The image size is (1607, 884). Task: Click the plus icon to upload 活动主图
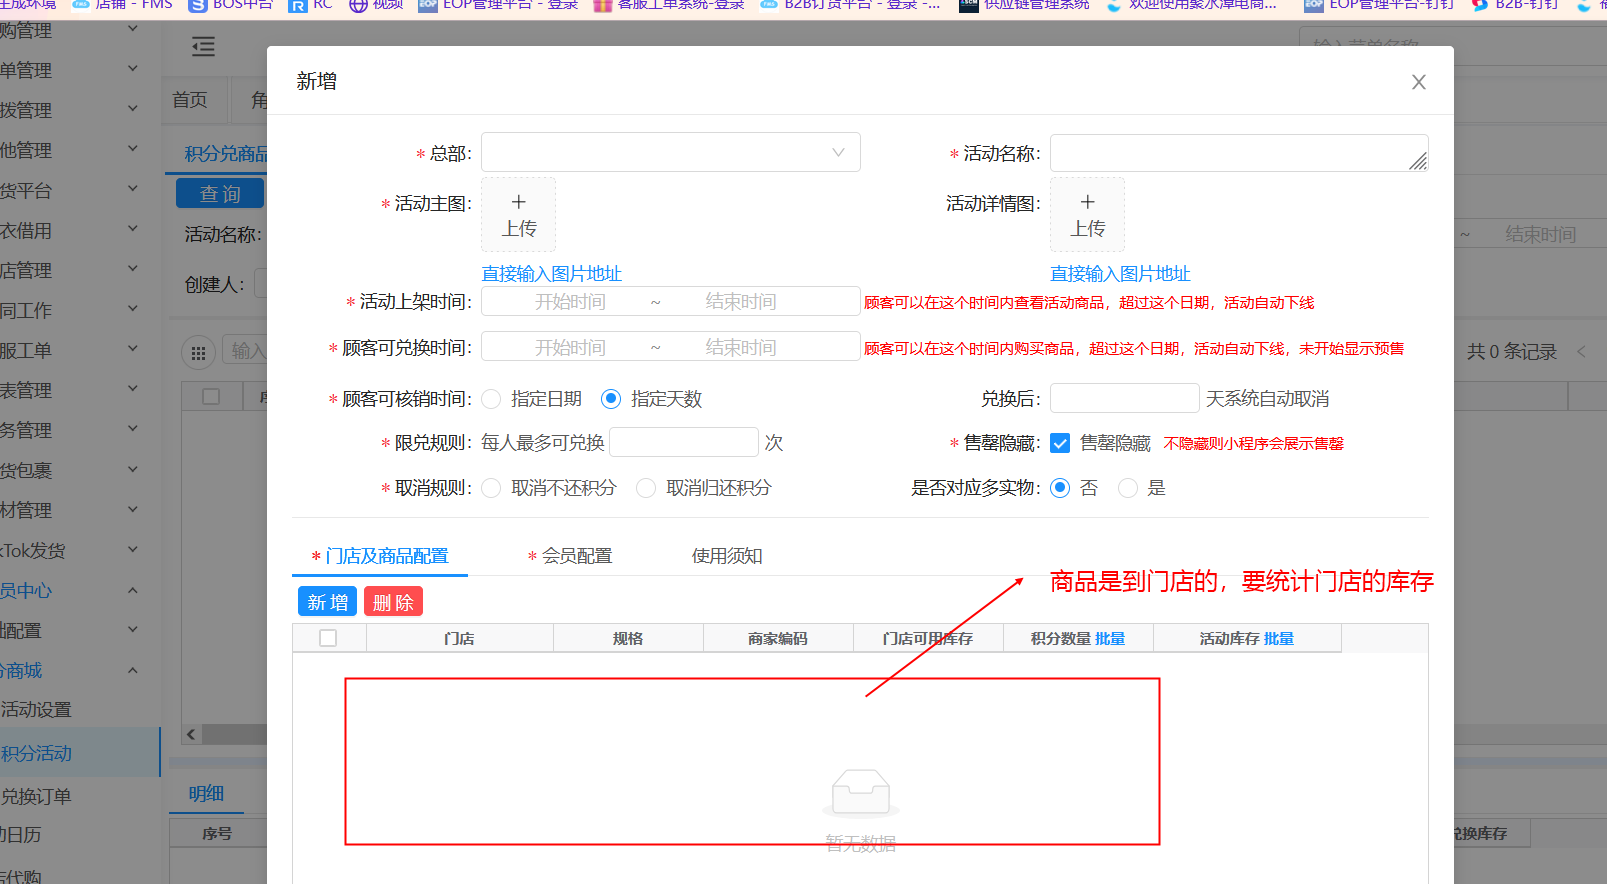pos(518,204)
